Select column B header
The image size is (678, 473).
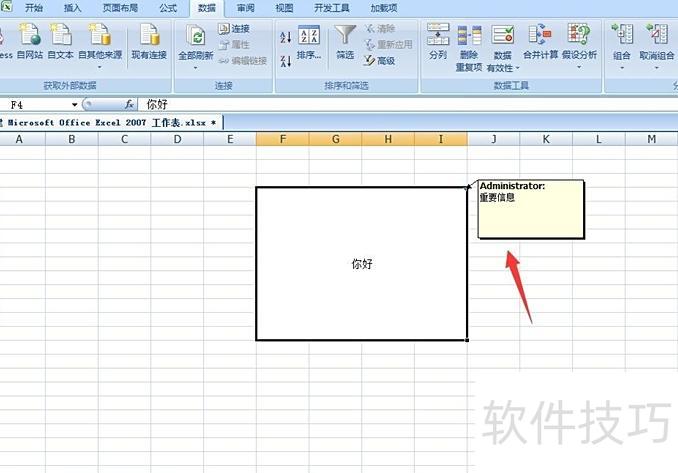[x=72, y=139]
